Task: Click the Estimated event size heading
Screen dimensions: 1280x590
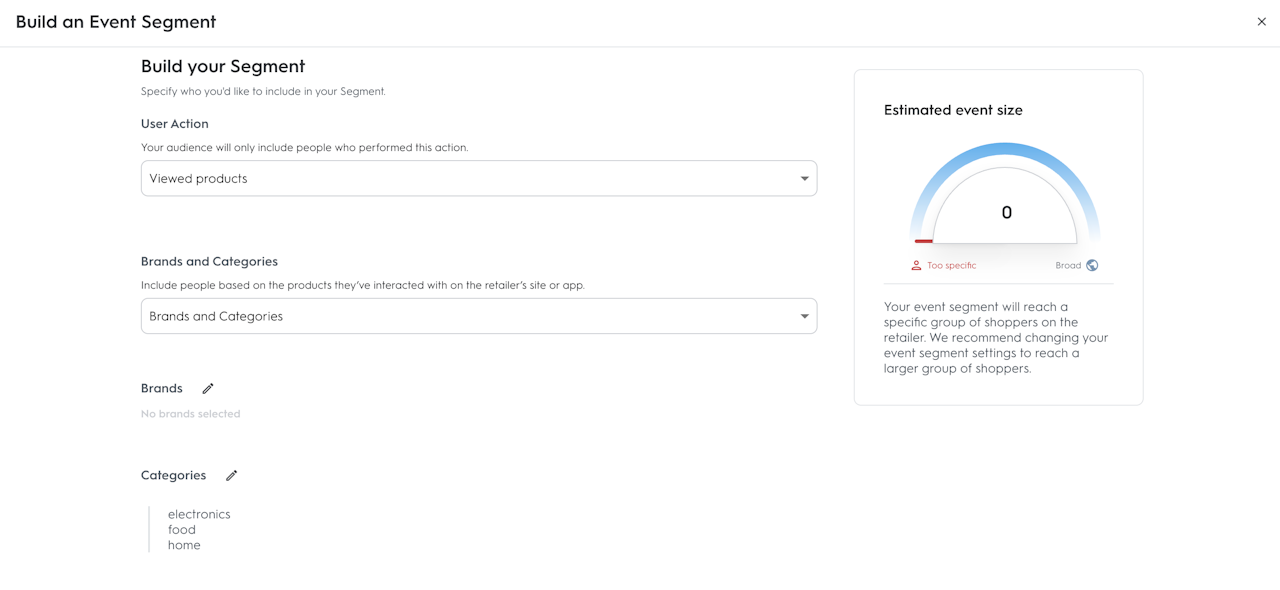Action: pyautogui.click(x=953, y=111)
